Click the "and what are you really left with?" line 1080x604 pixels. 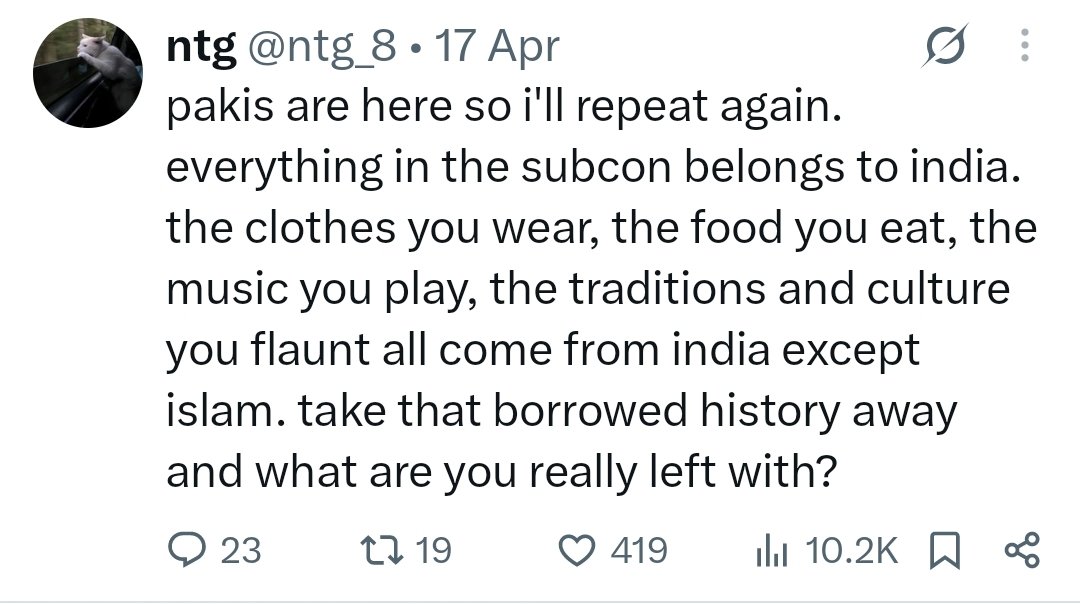point(501,472)
